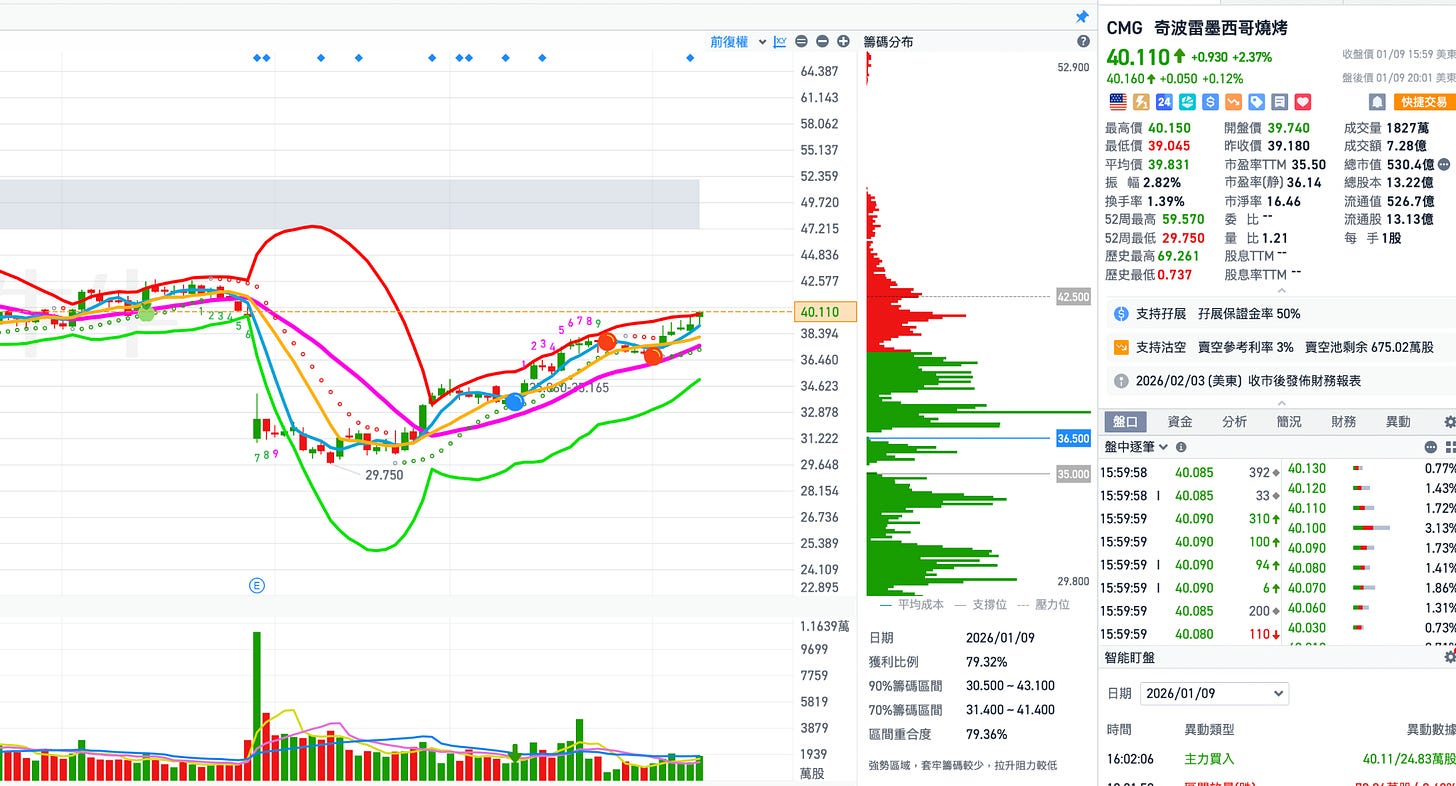This screenshot has height=786, width=1456.
Task: Toggle the red heart favorite icon
Action: (1302, 102)
